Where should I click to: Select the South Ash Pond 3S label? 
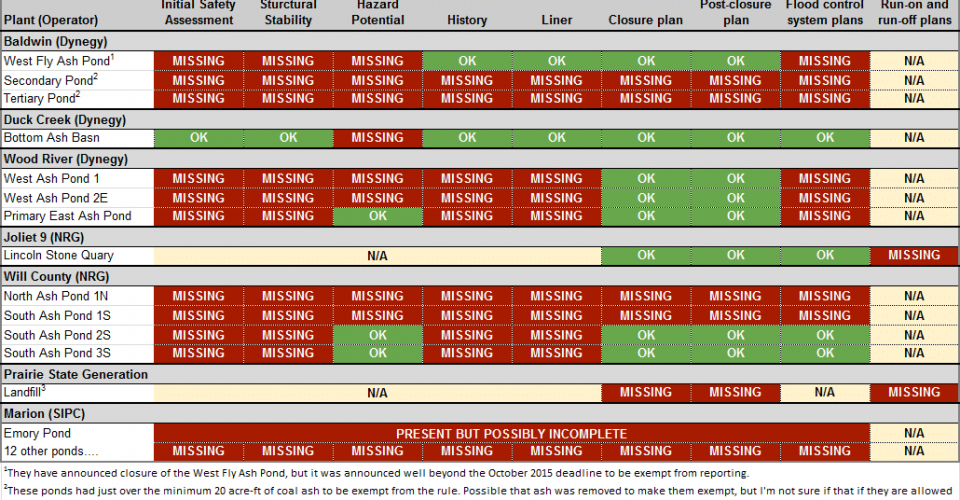pos(57,353)
